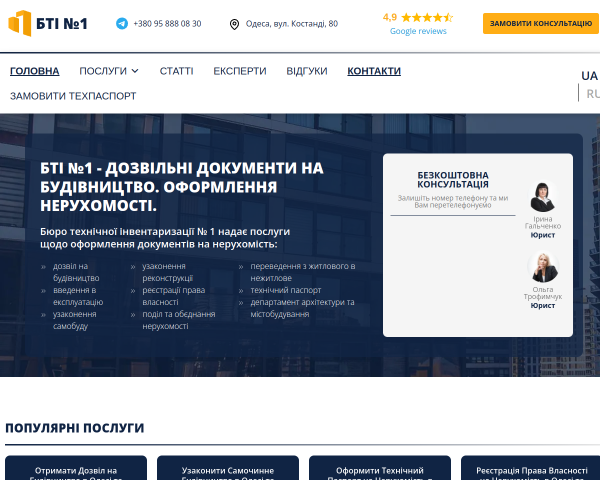This screenshot has height=480, width=600.
Task: Select the технічний паспорт list item
Action: tap(286, 290)
